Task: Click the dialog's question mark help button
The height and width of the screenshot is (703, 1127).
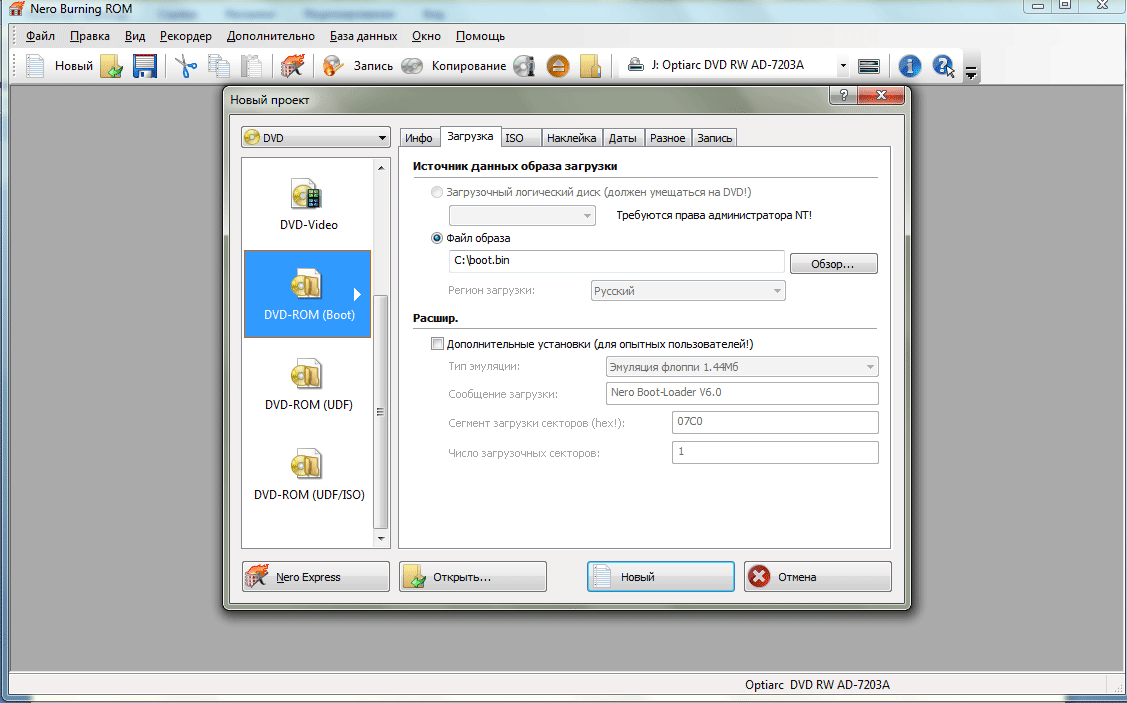Action: (843, 95)
